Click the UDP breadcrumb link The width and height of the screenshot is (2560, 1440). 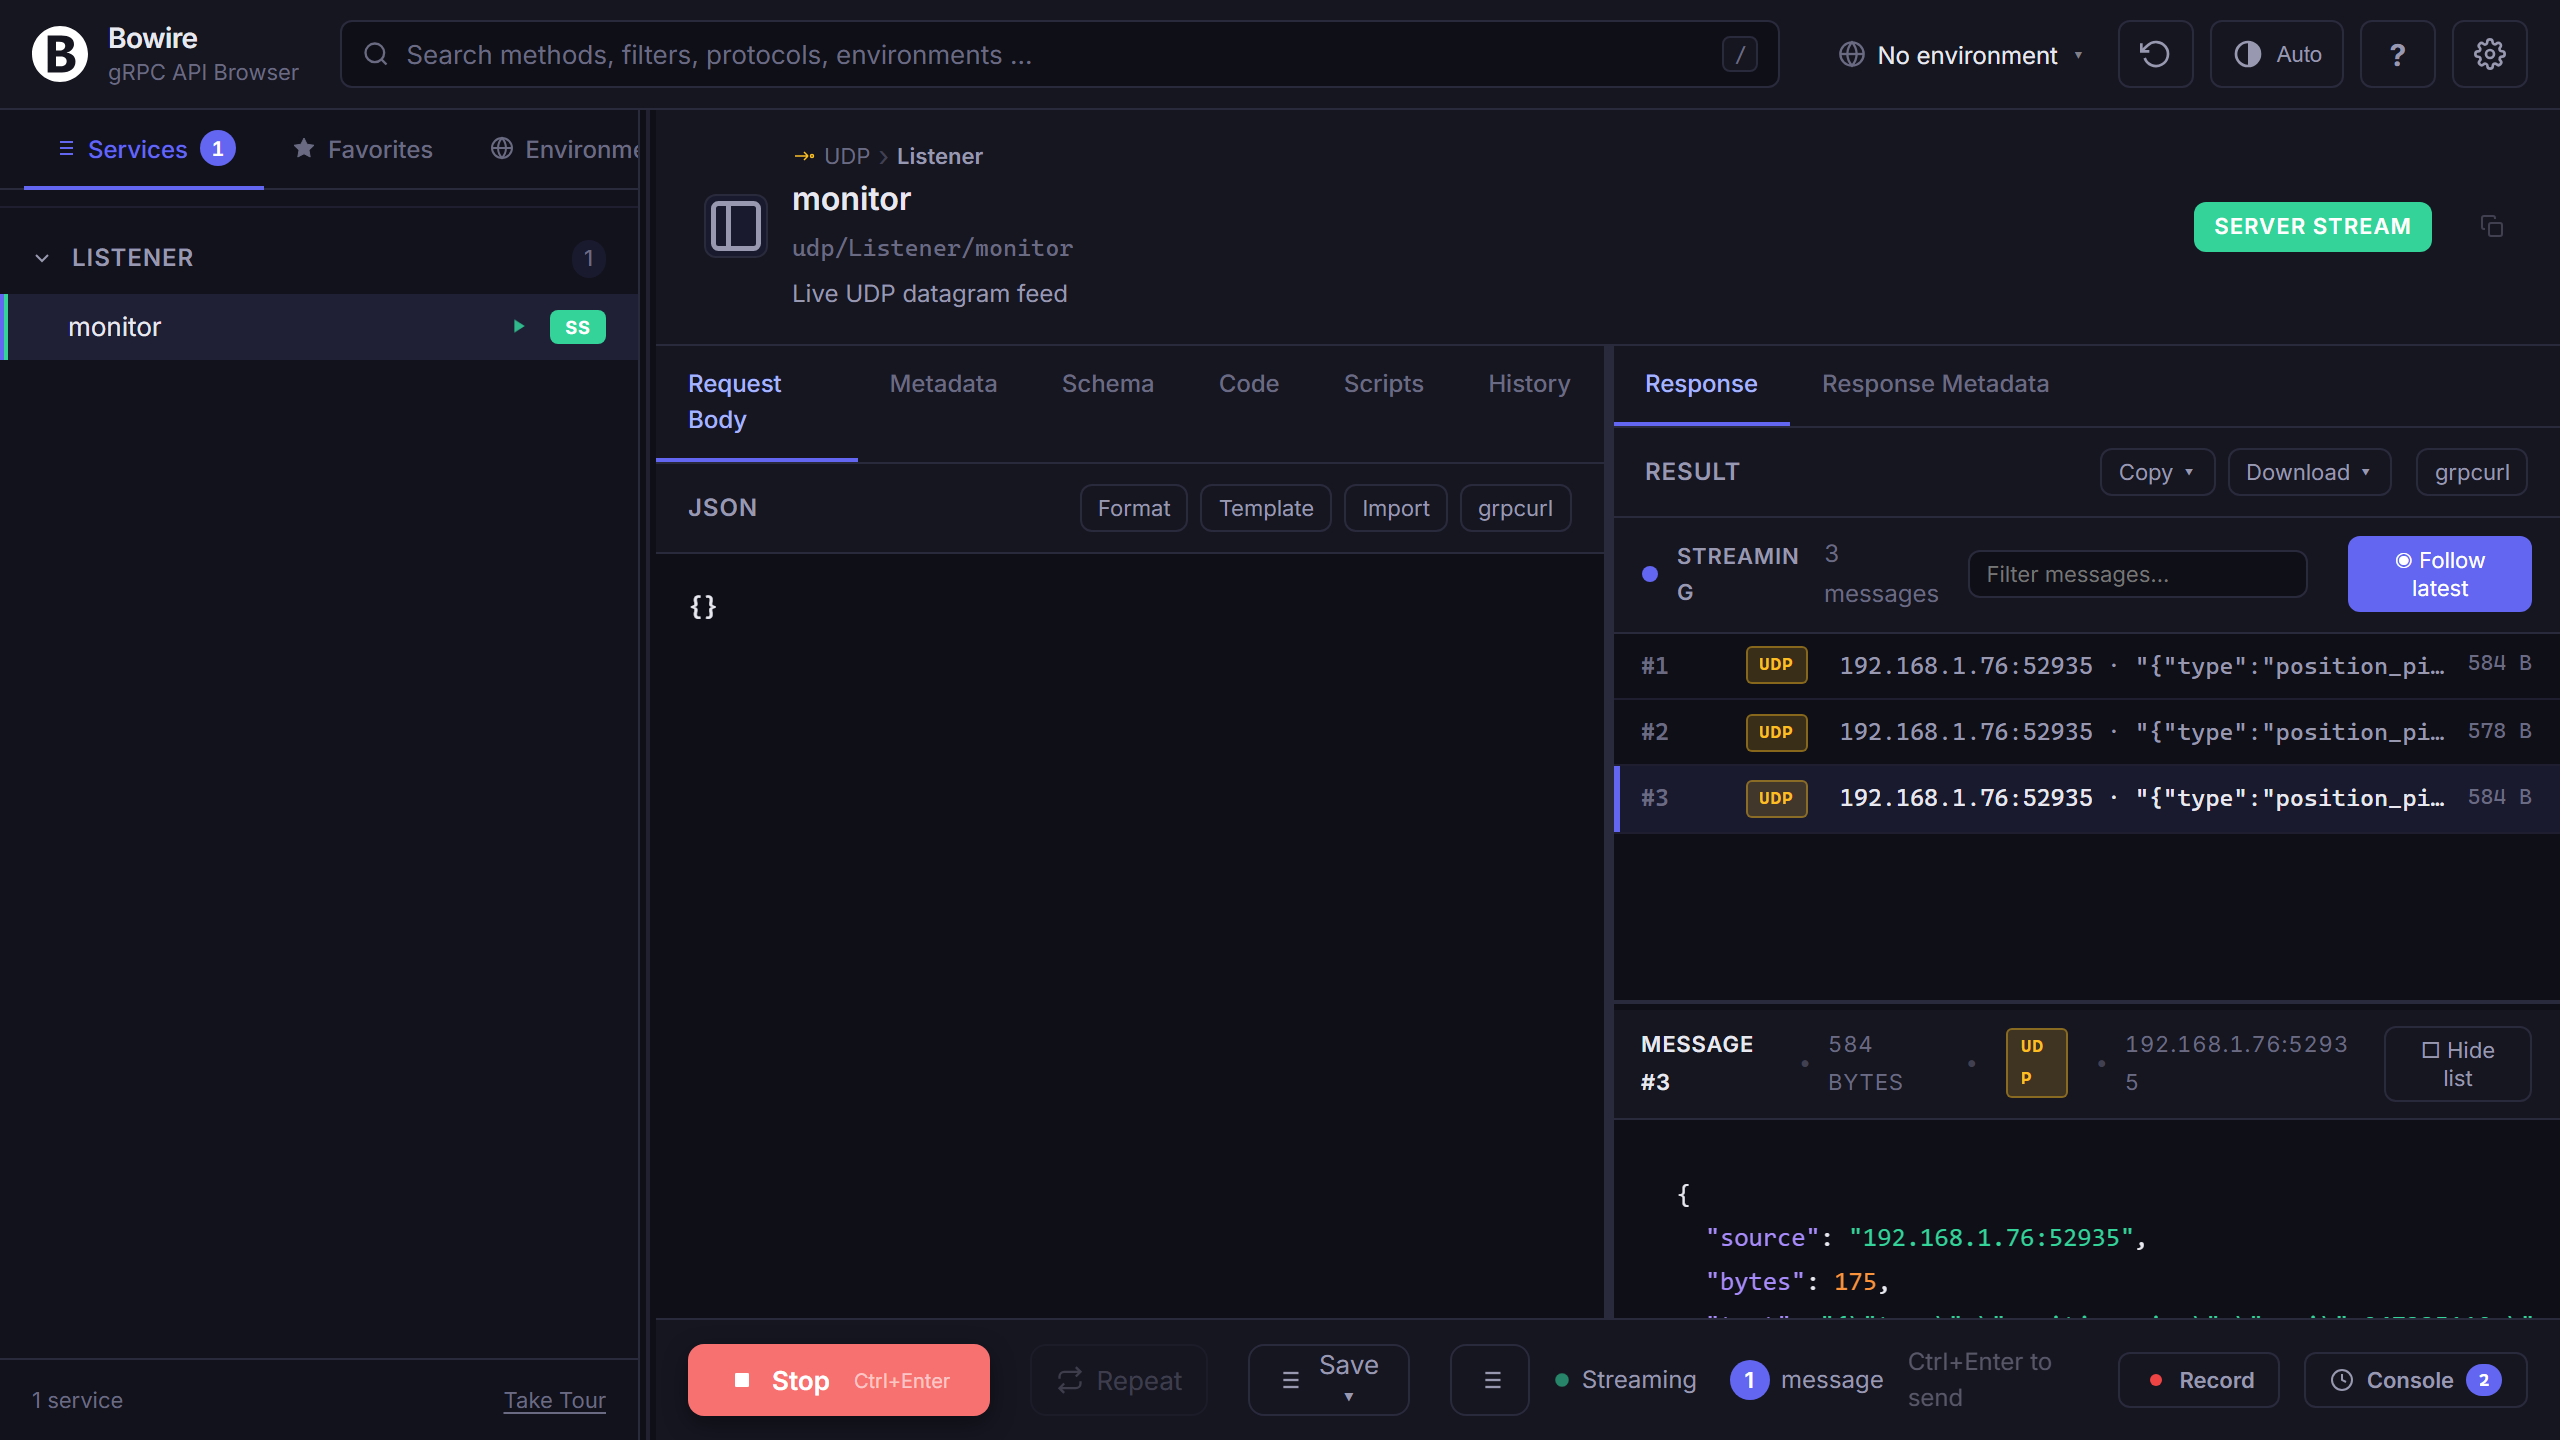846,156
